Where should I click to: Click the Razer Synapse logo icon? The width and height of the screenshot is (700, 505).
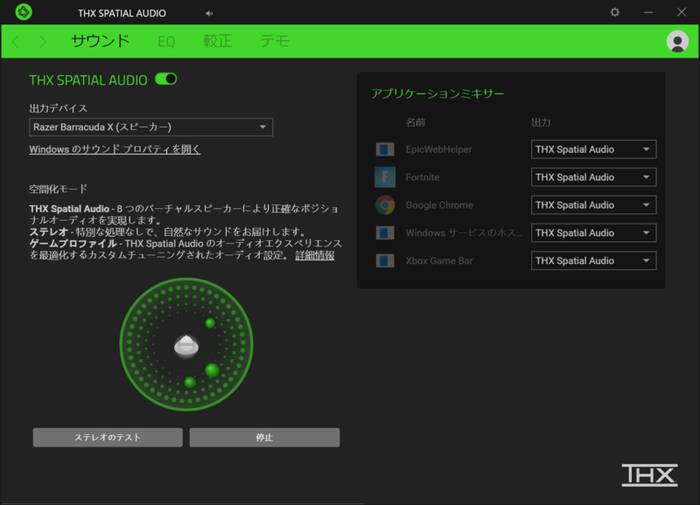click(23, 12)
